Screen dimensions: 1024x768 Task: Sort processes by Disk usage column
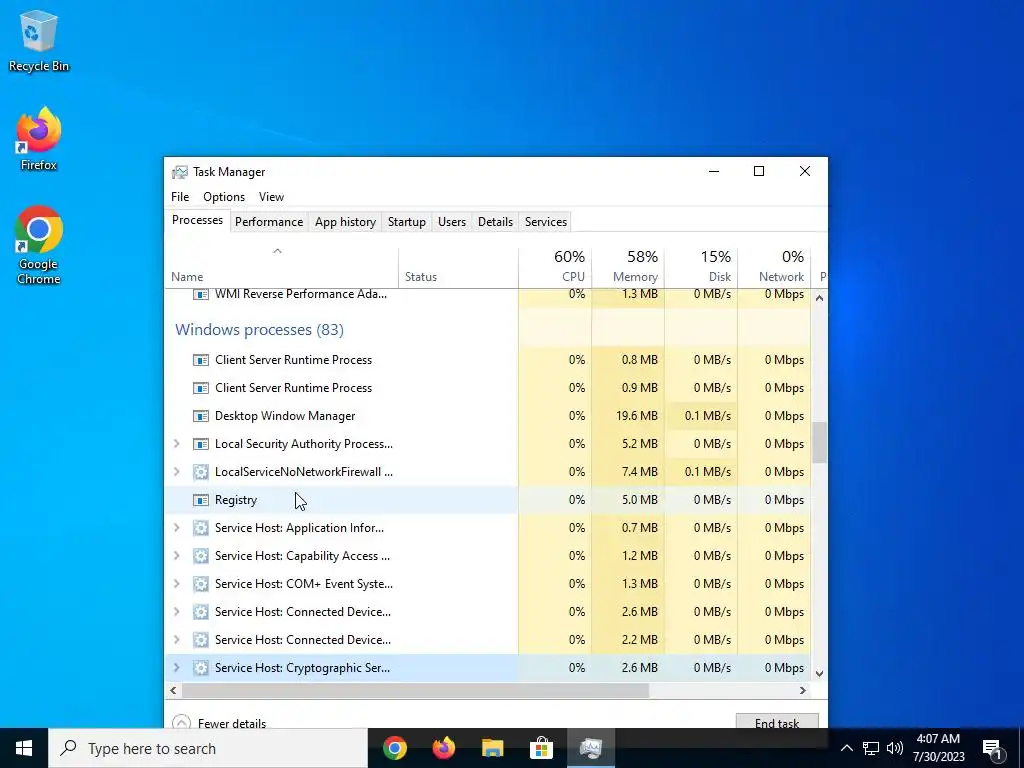[701, 267]
